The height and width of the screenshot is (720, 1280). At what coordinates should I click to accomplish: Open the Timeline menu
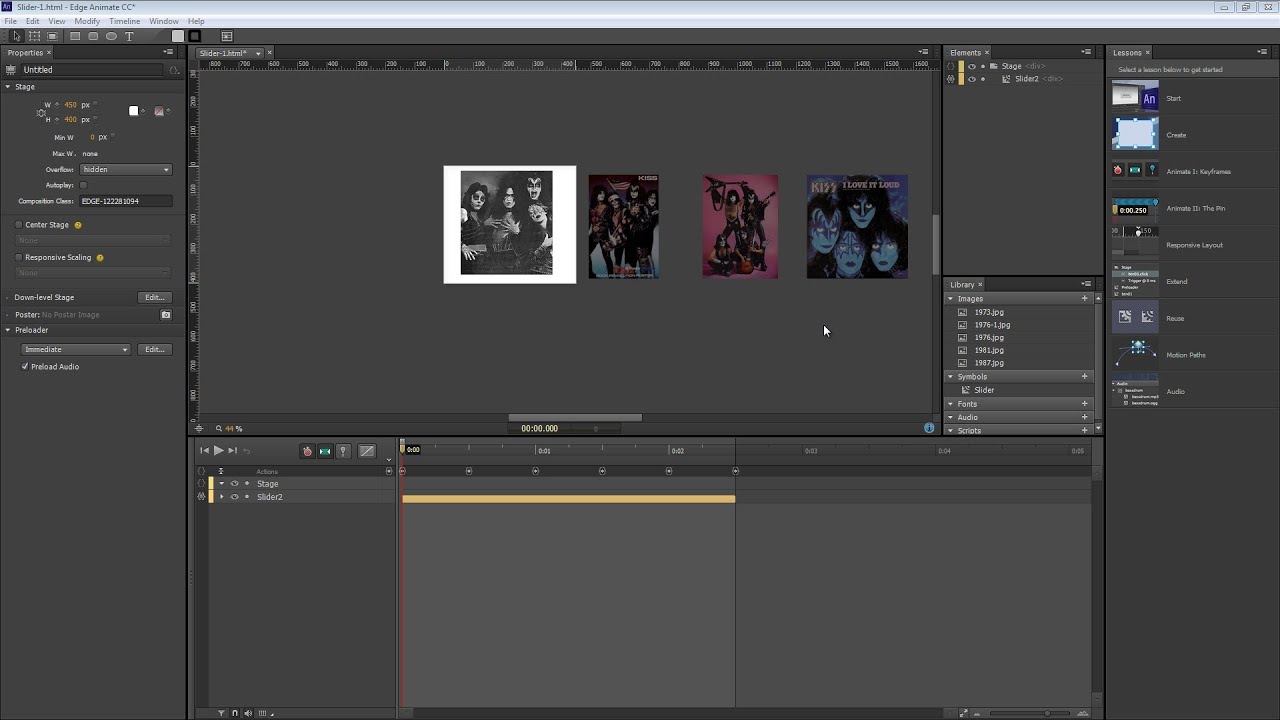click(124, 21)
